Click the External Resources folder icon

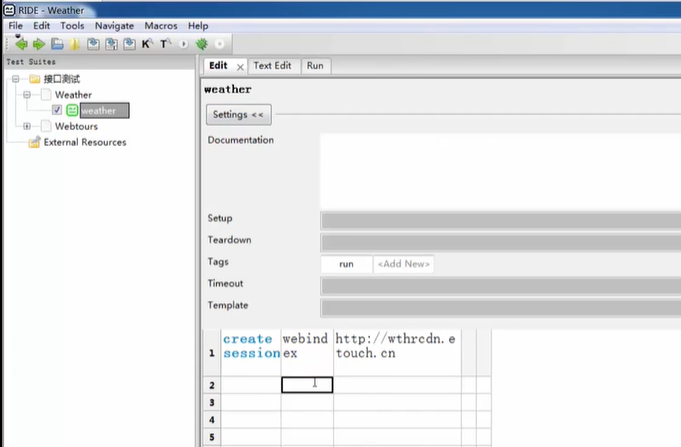click(35, 142)
